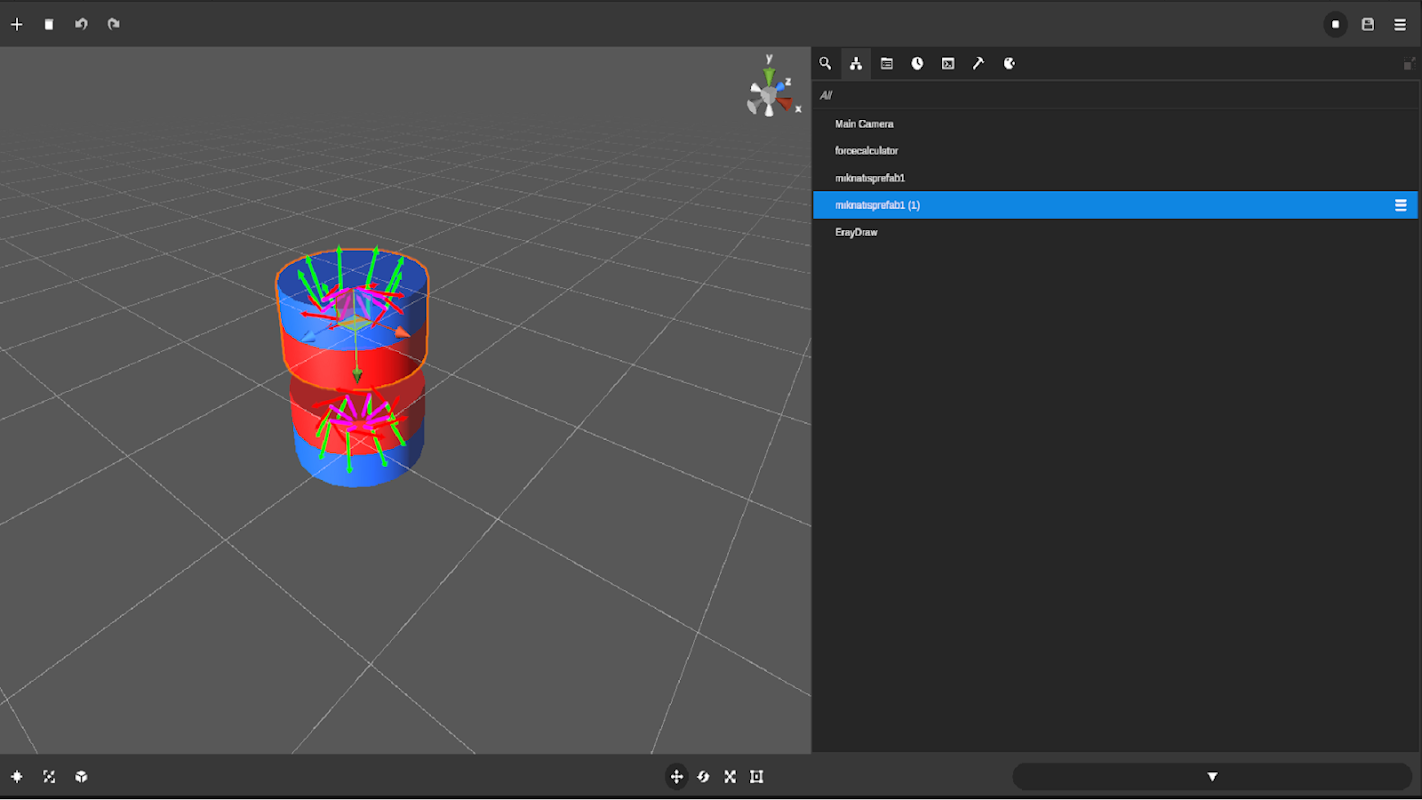Undo the last action
The image size is (1422, 800).
tap(81, 24)
